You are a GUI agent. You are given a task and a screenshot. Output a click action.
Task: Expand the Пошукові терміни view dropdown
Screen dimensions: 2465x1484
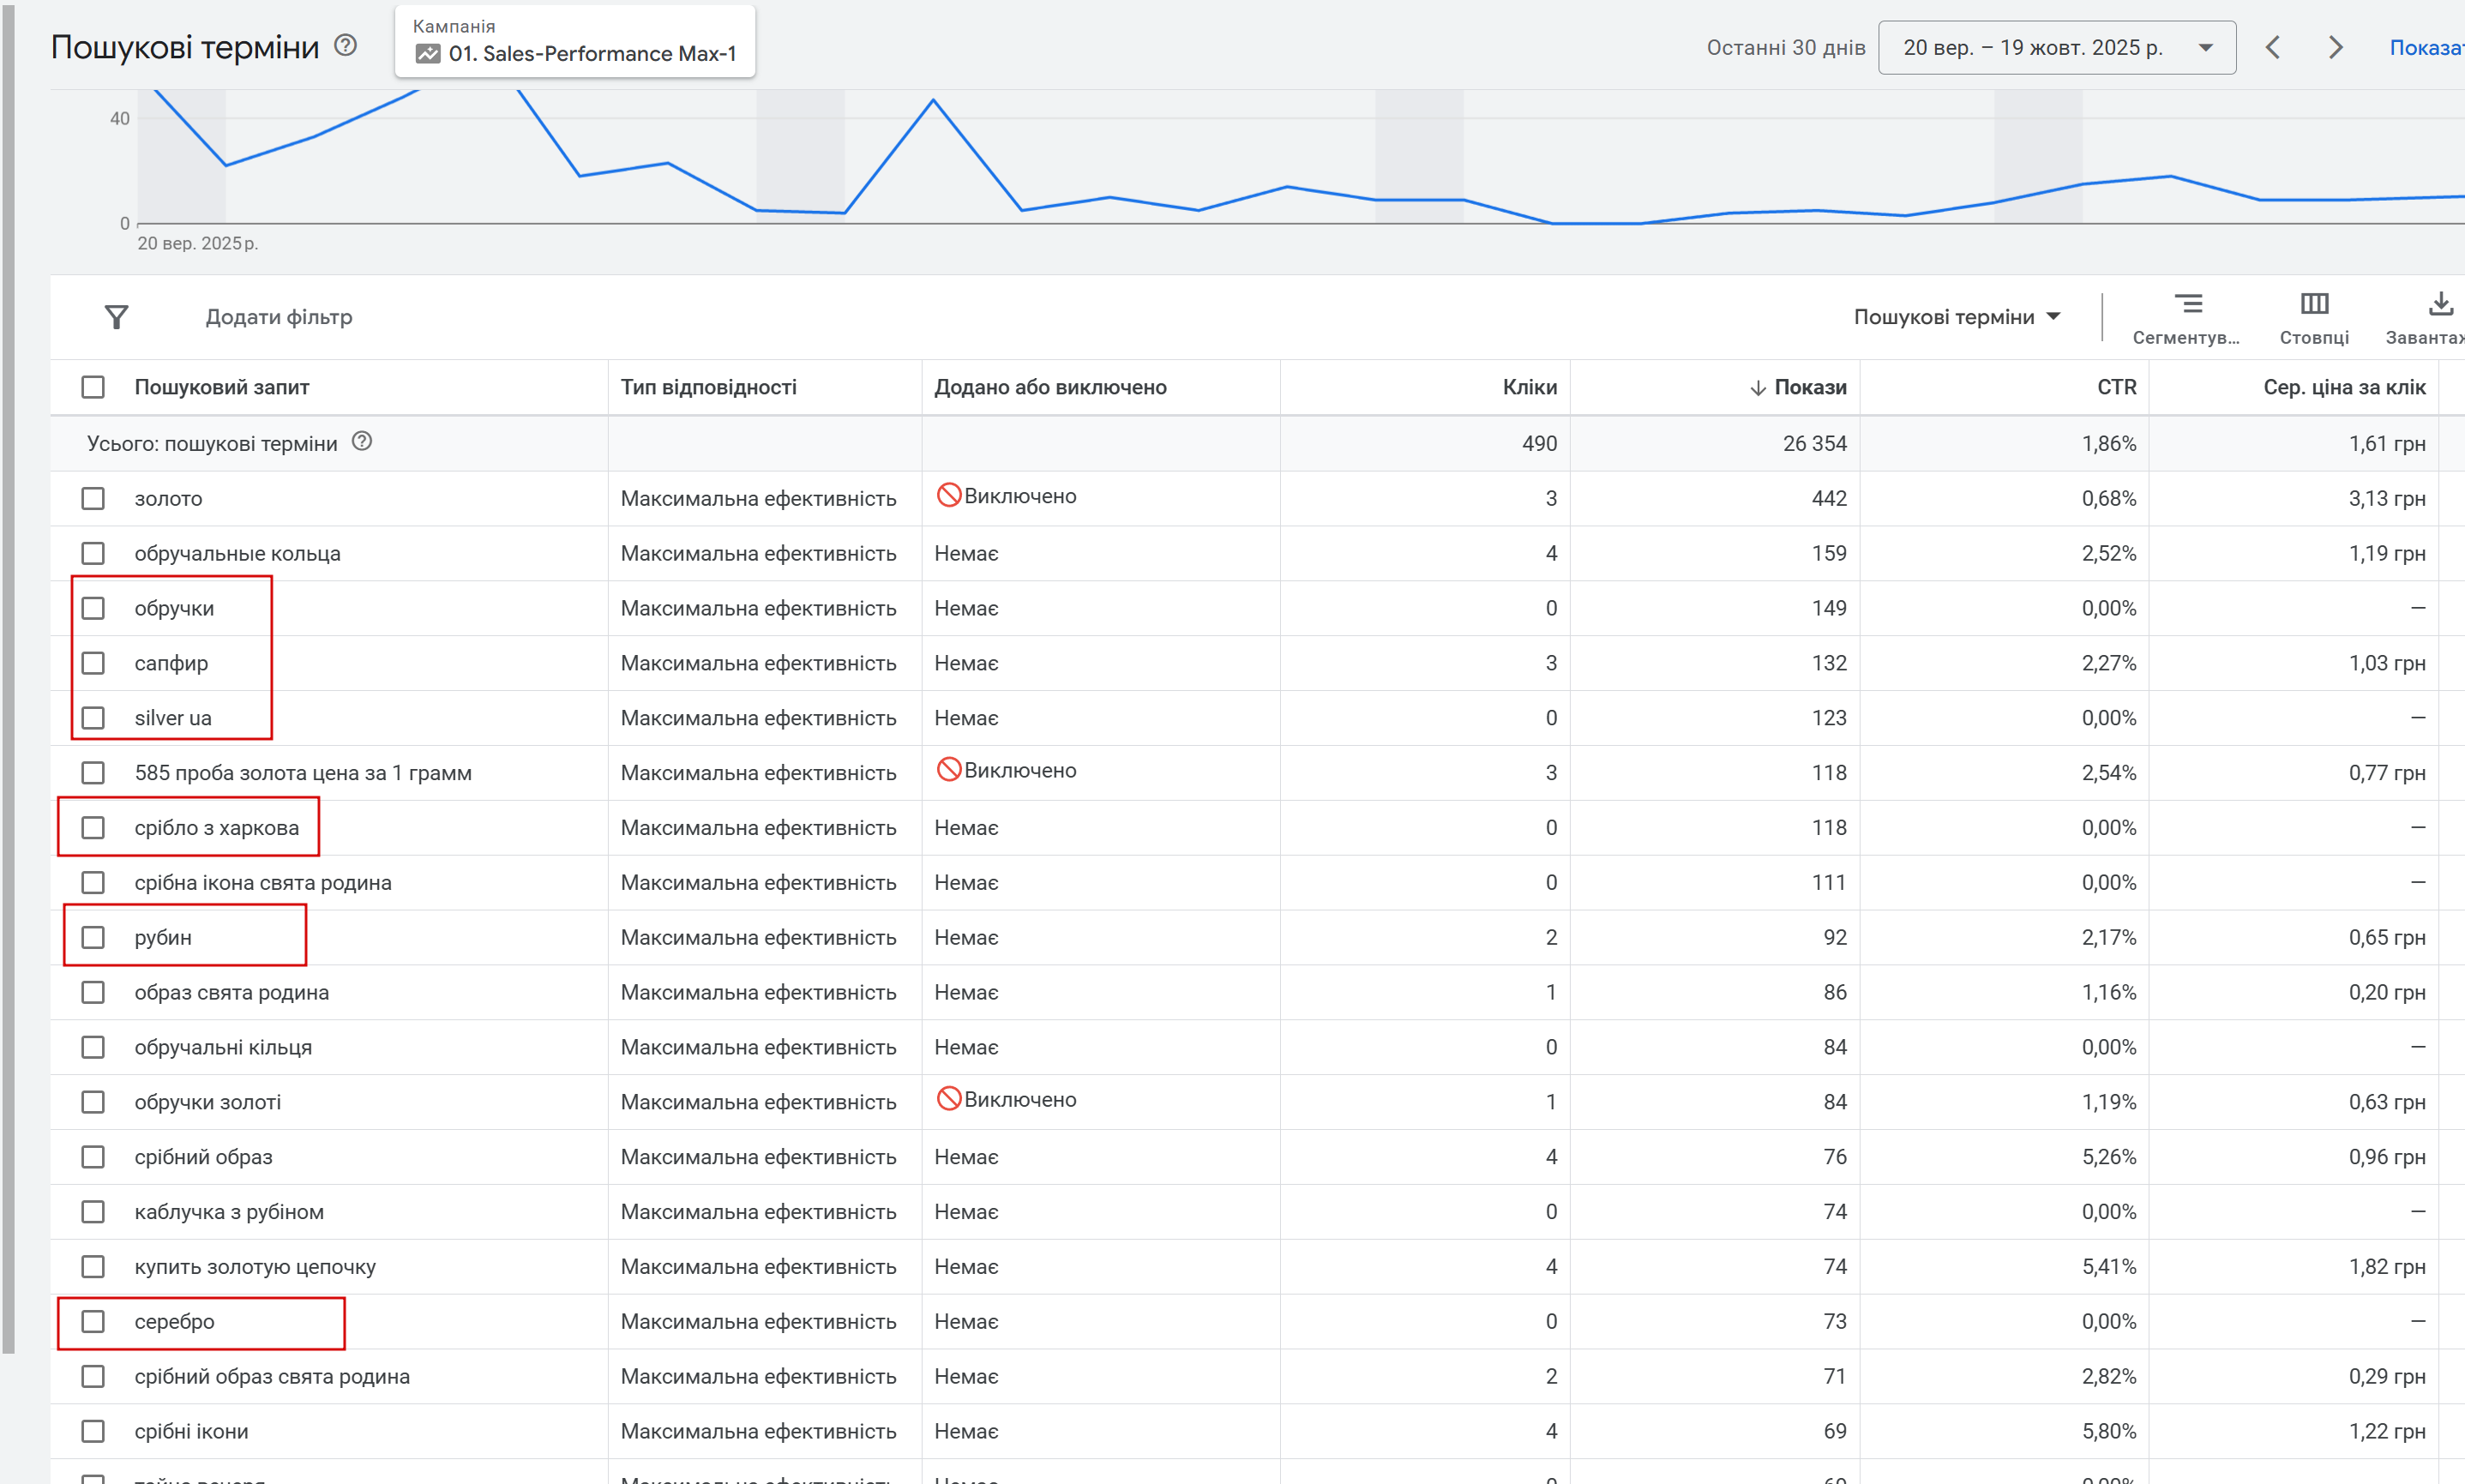(x=1956, y=317)
